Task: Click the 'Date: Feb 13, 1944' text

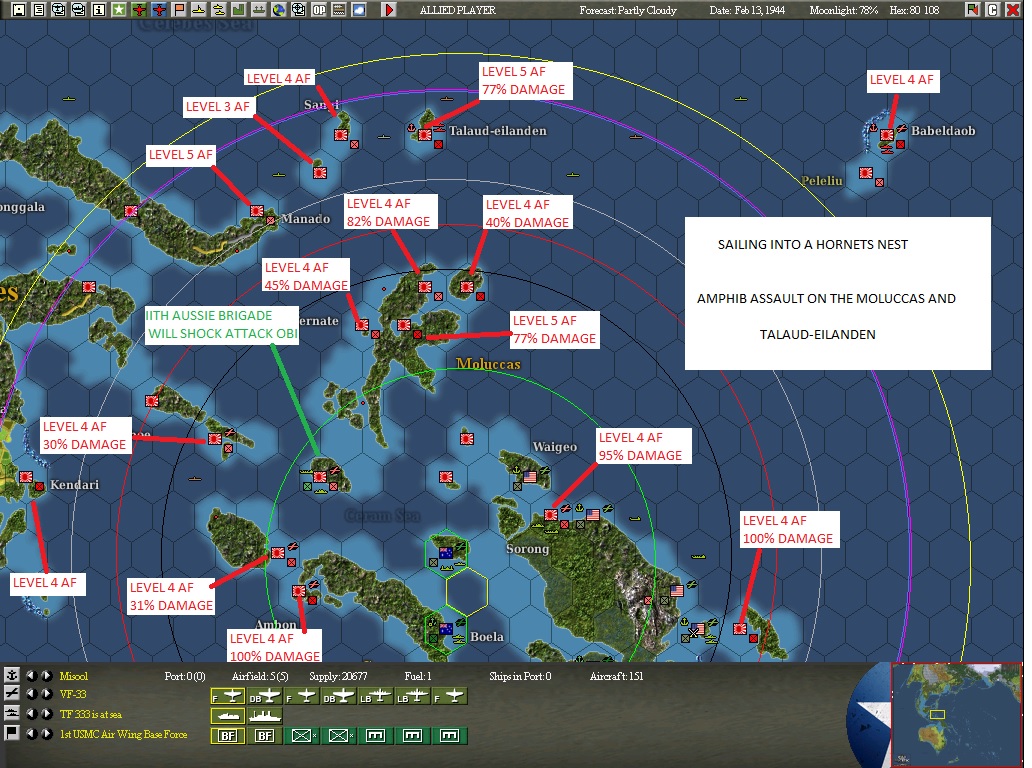Action: click(x=747, y=10)
